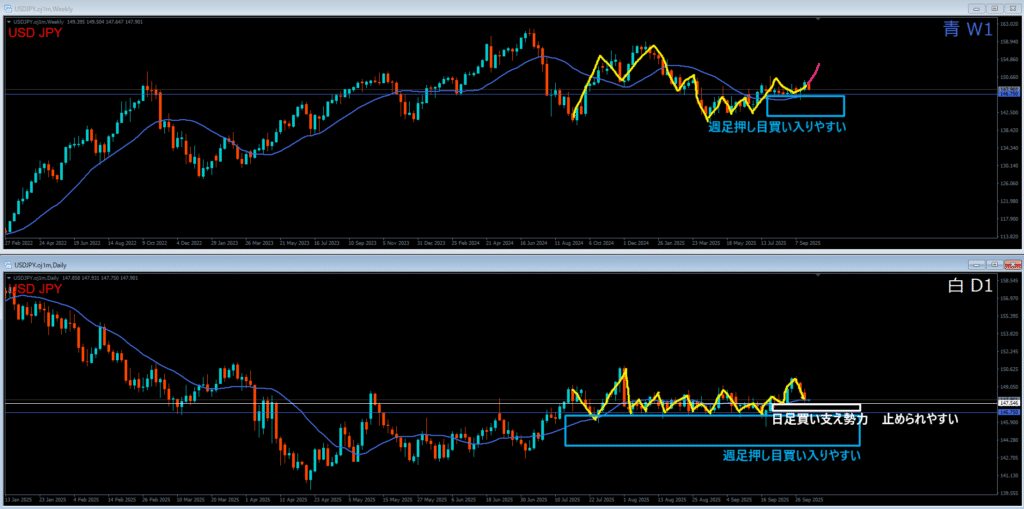Viewport: 1024px width, 509px height.
Task: Minimize the Weekly chart window
Action: point(977,9)
